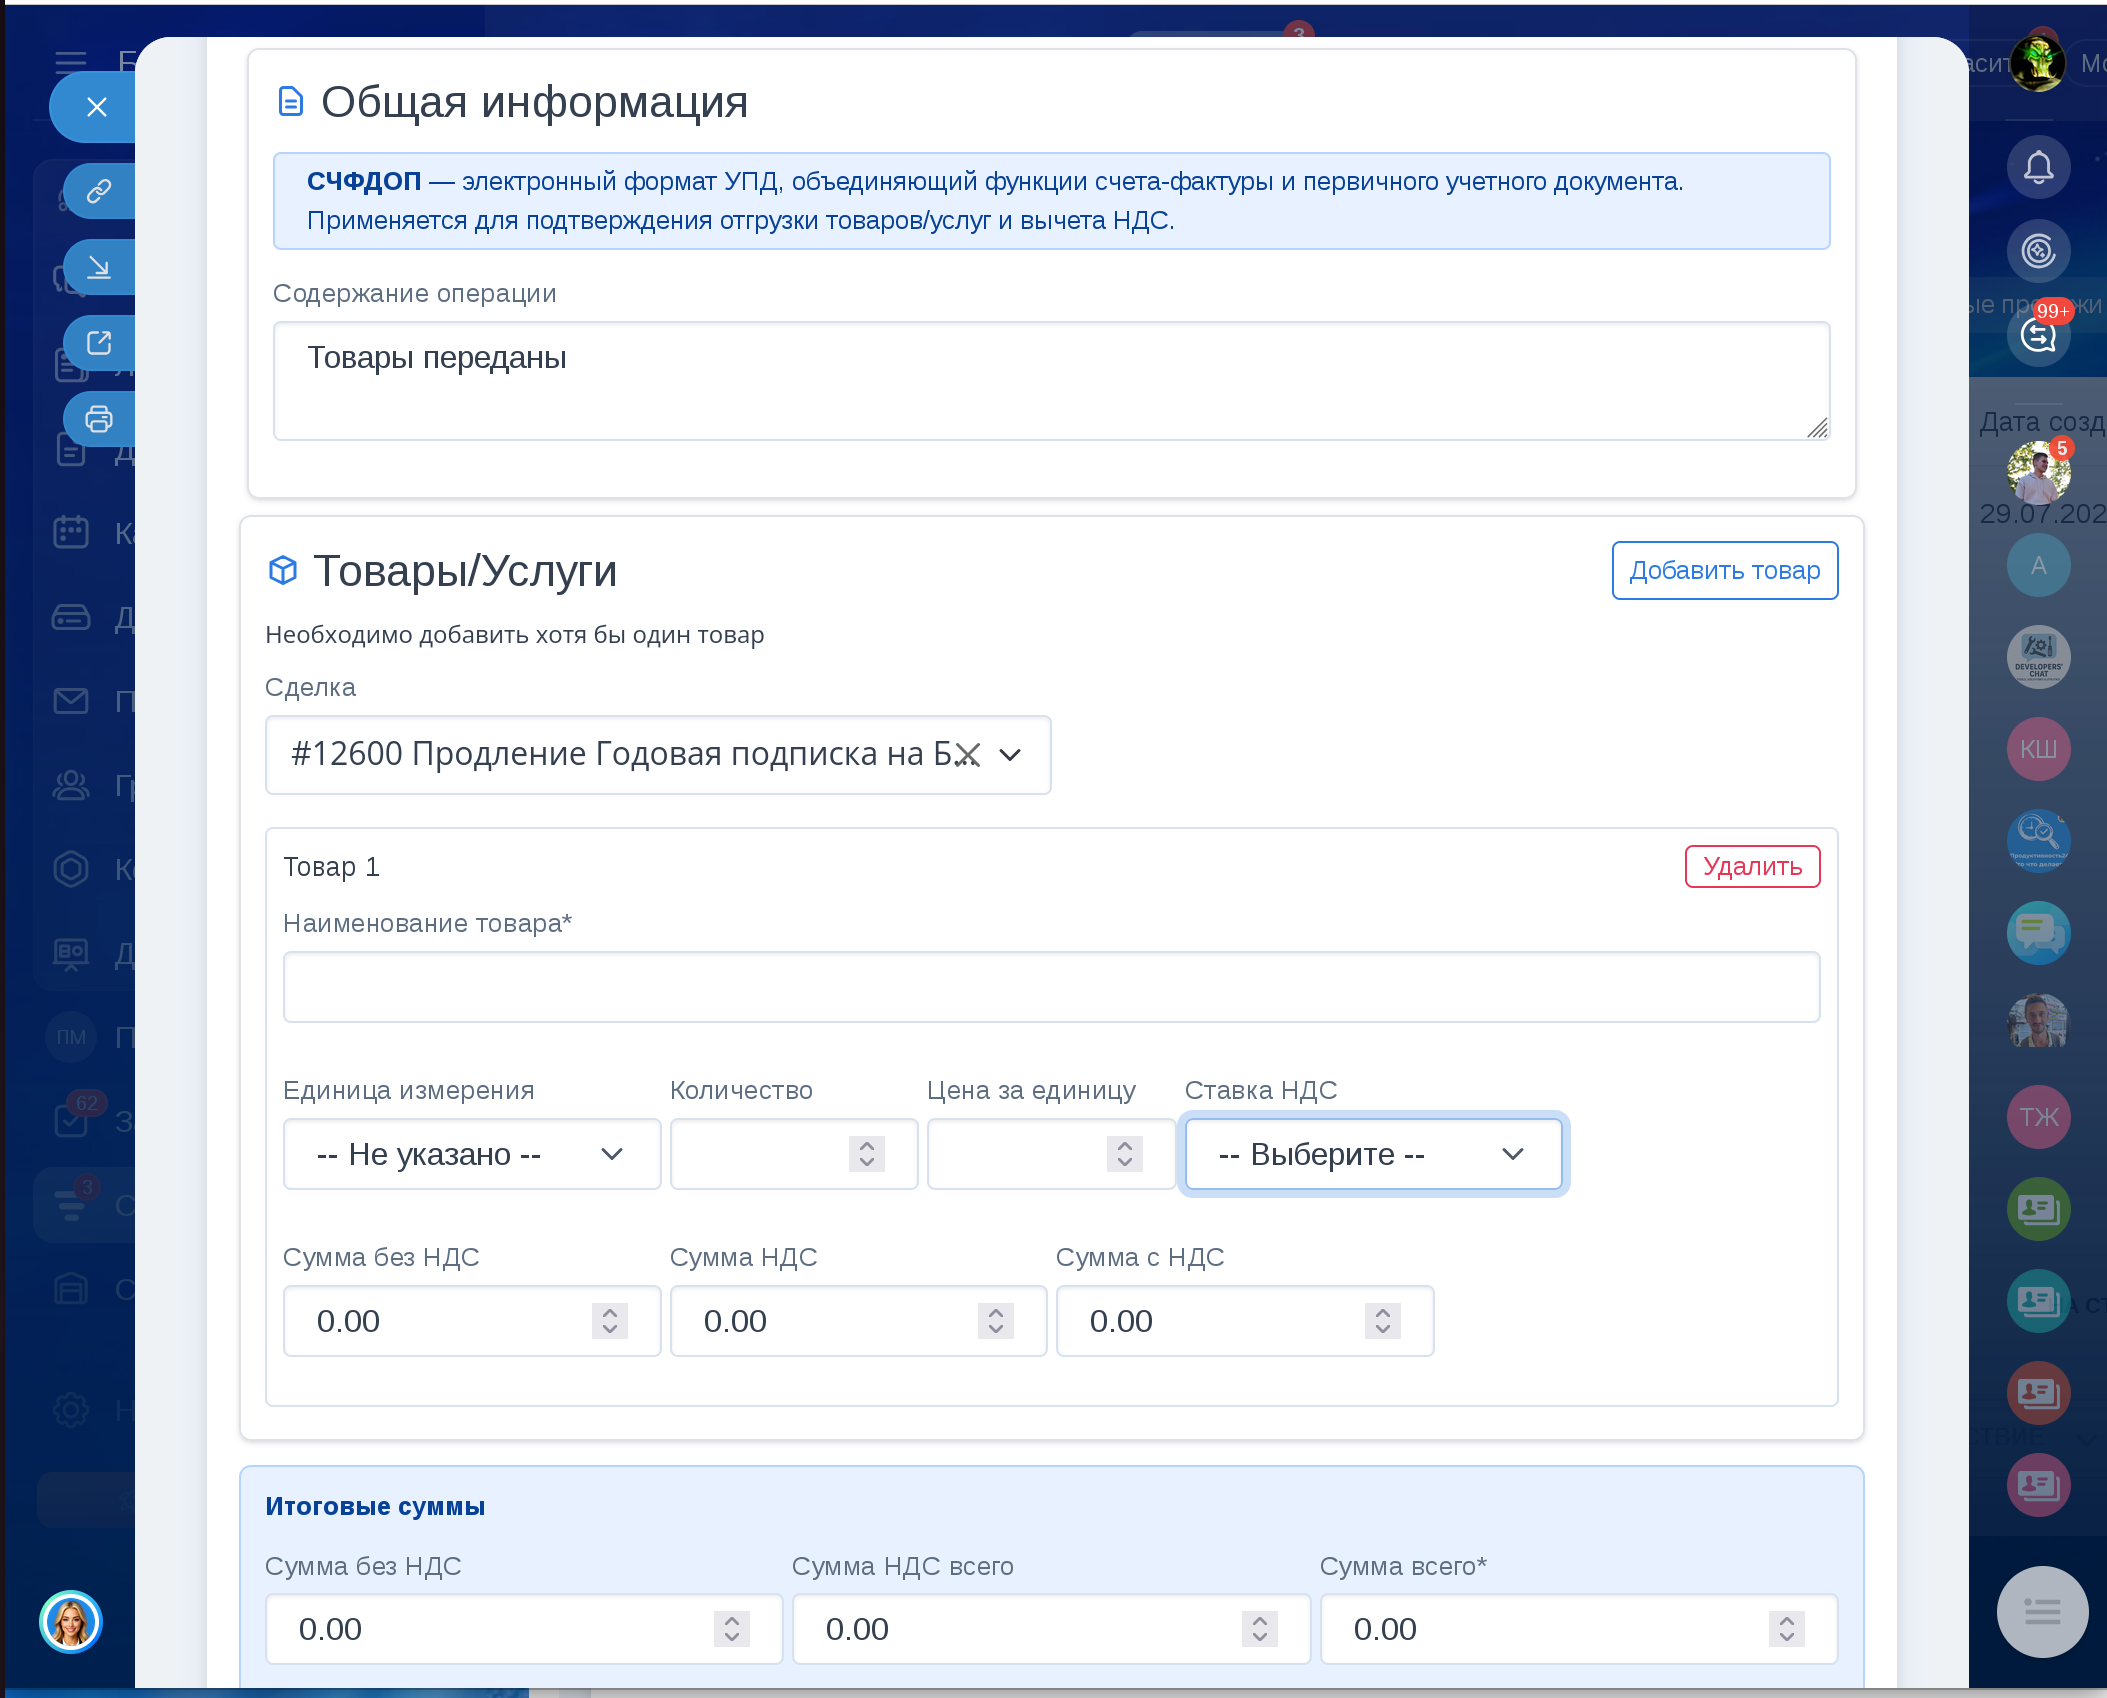The width and height of the screenshot is (2107, 1698).
Task: Click the Добавить товар button
Action: coord(1724,571)
